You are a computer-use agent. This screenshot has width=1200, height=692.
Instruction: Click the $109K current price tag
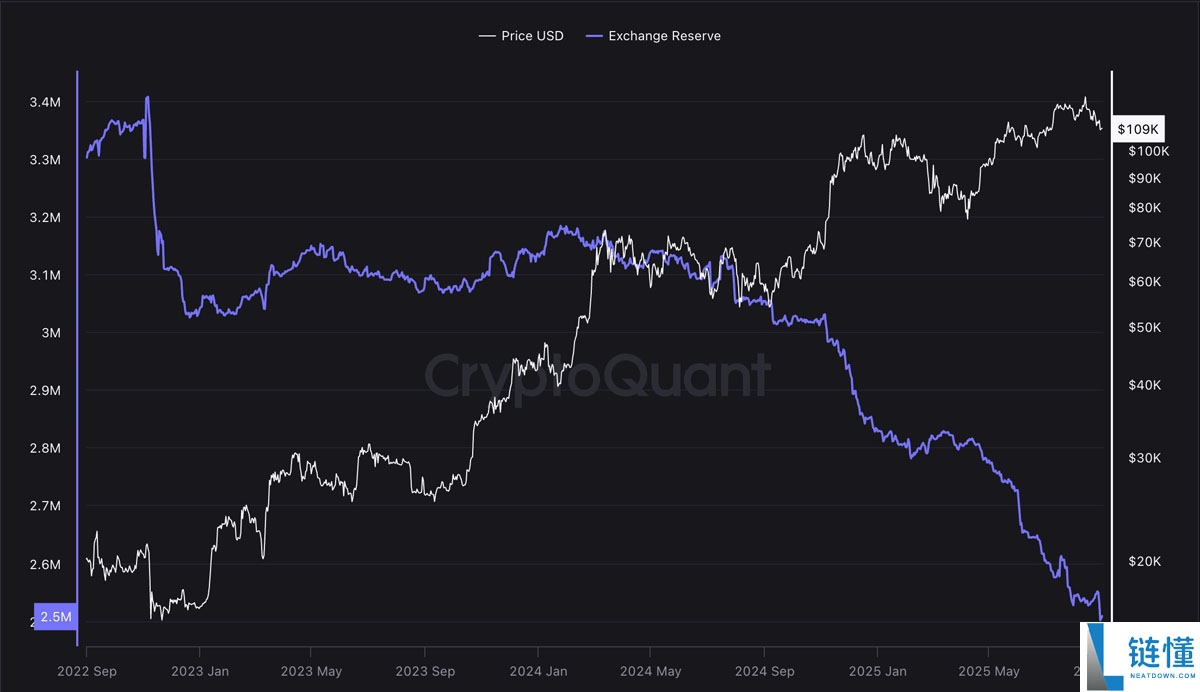(x=1138, y=129)
